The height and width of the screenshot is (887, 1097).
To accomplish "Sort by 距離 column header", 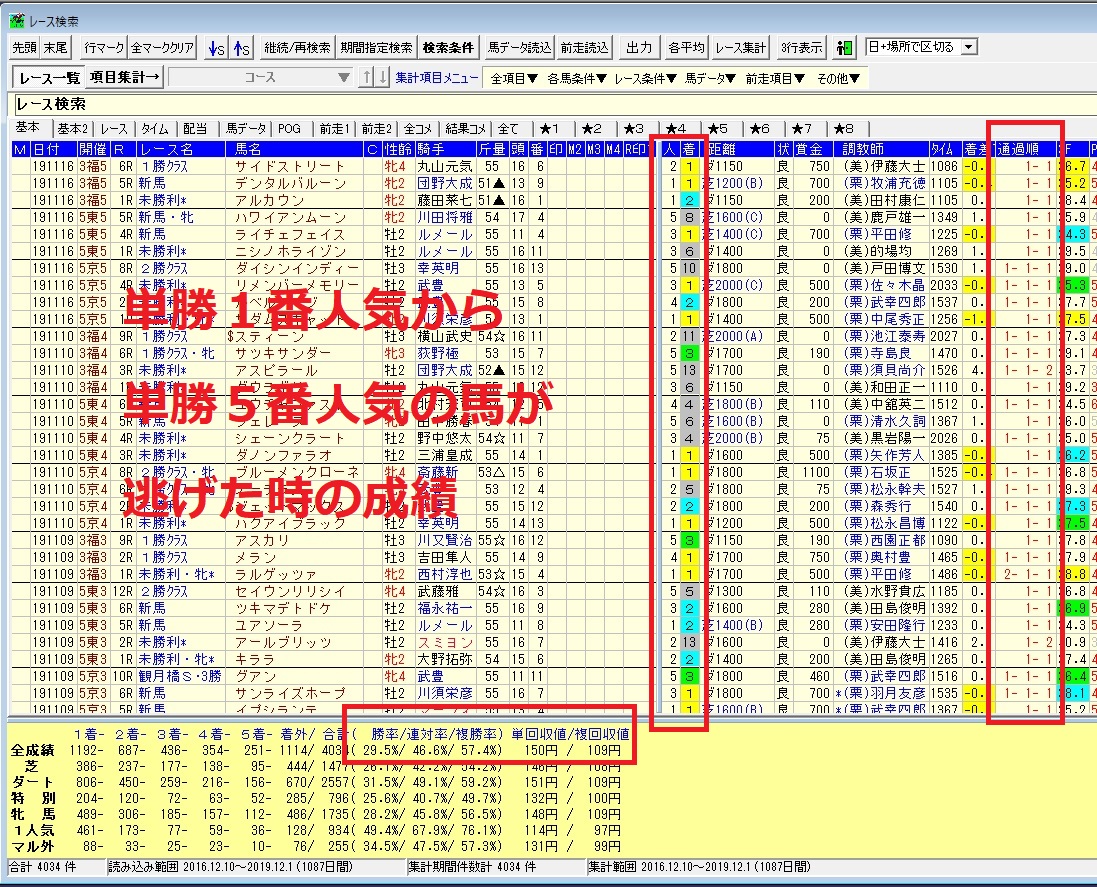I will click(740, 149).
